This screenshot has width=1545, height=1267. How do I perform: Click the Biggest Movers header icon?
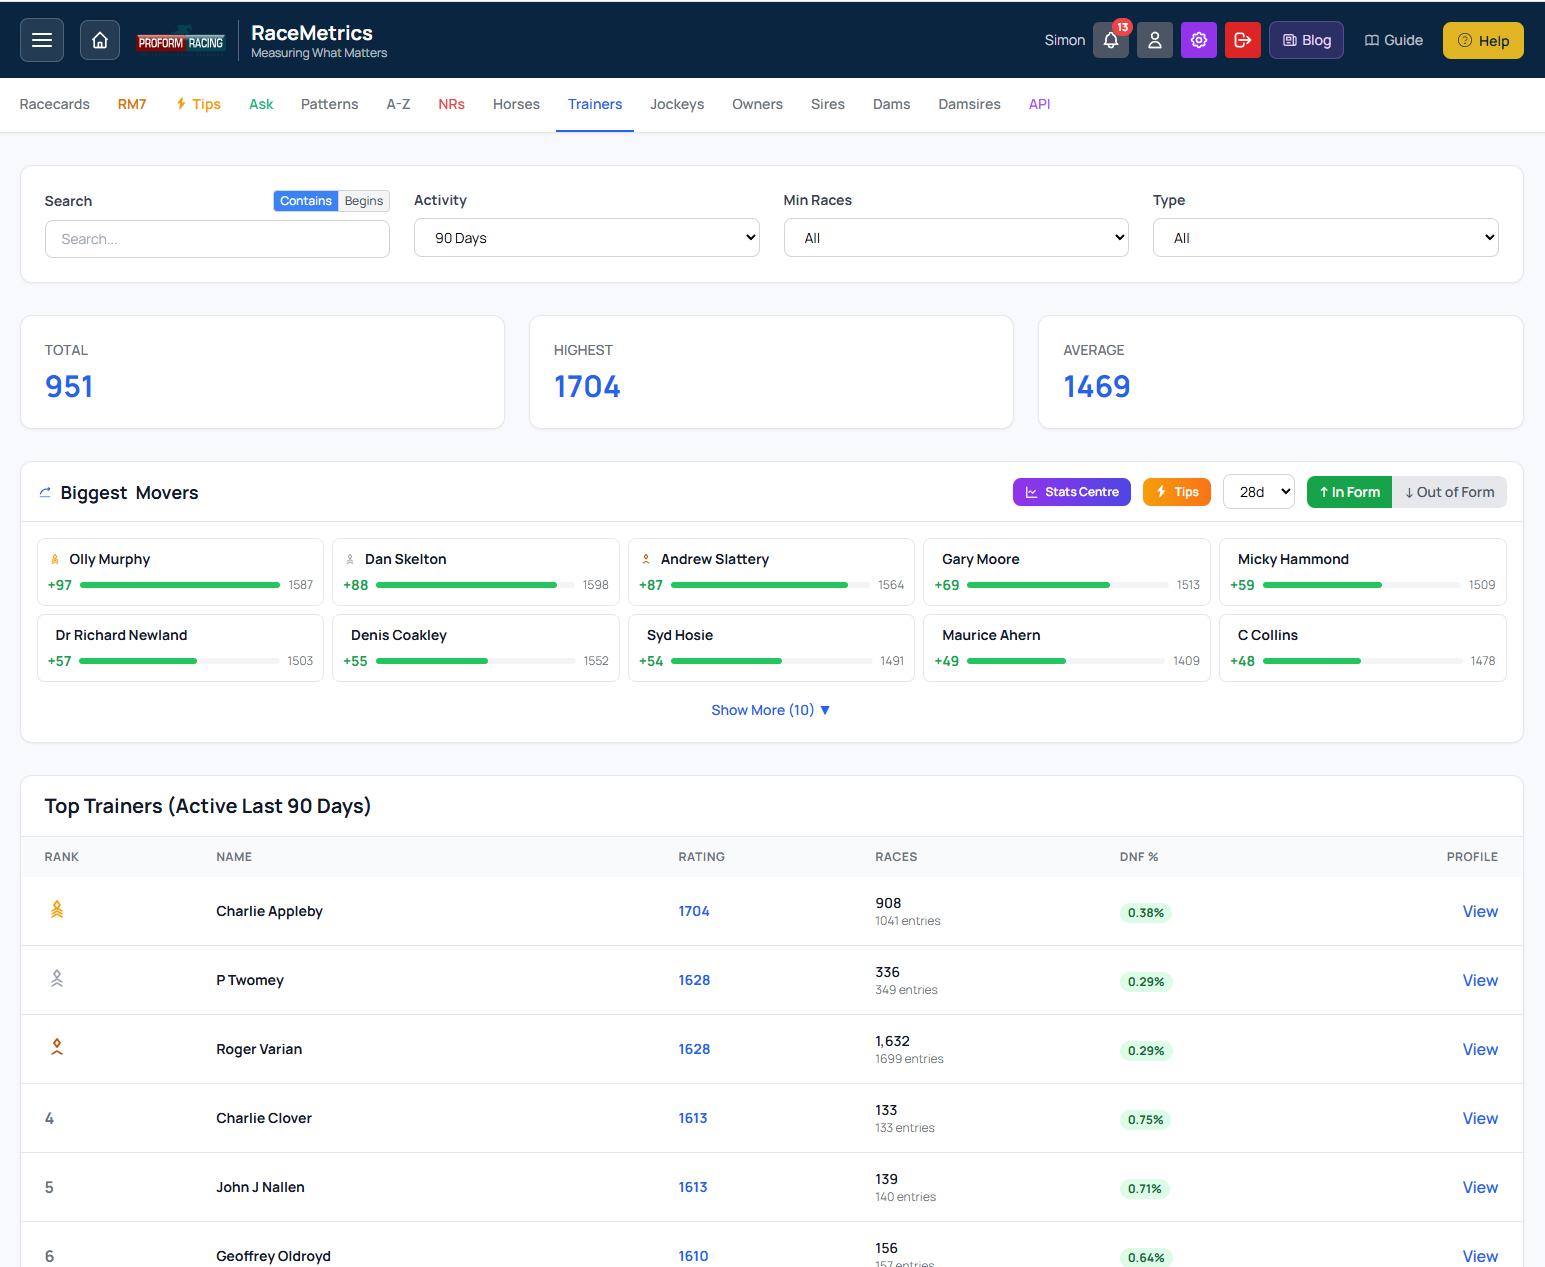point(45,493)
